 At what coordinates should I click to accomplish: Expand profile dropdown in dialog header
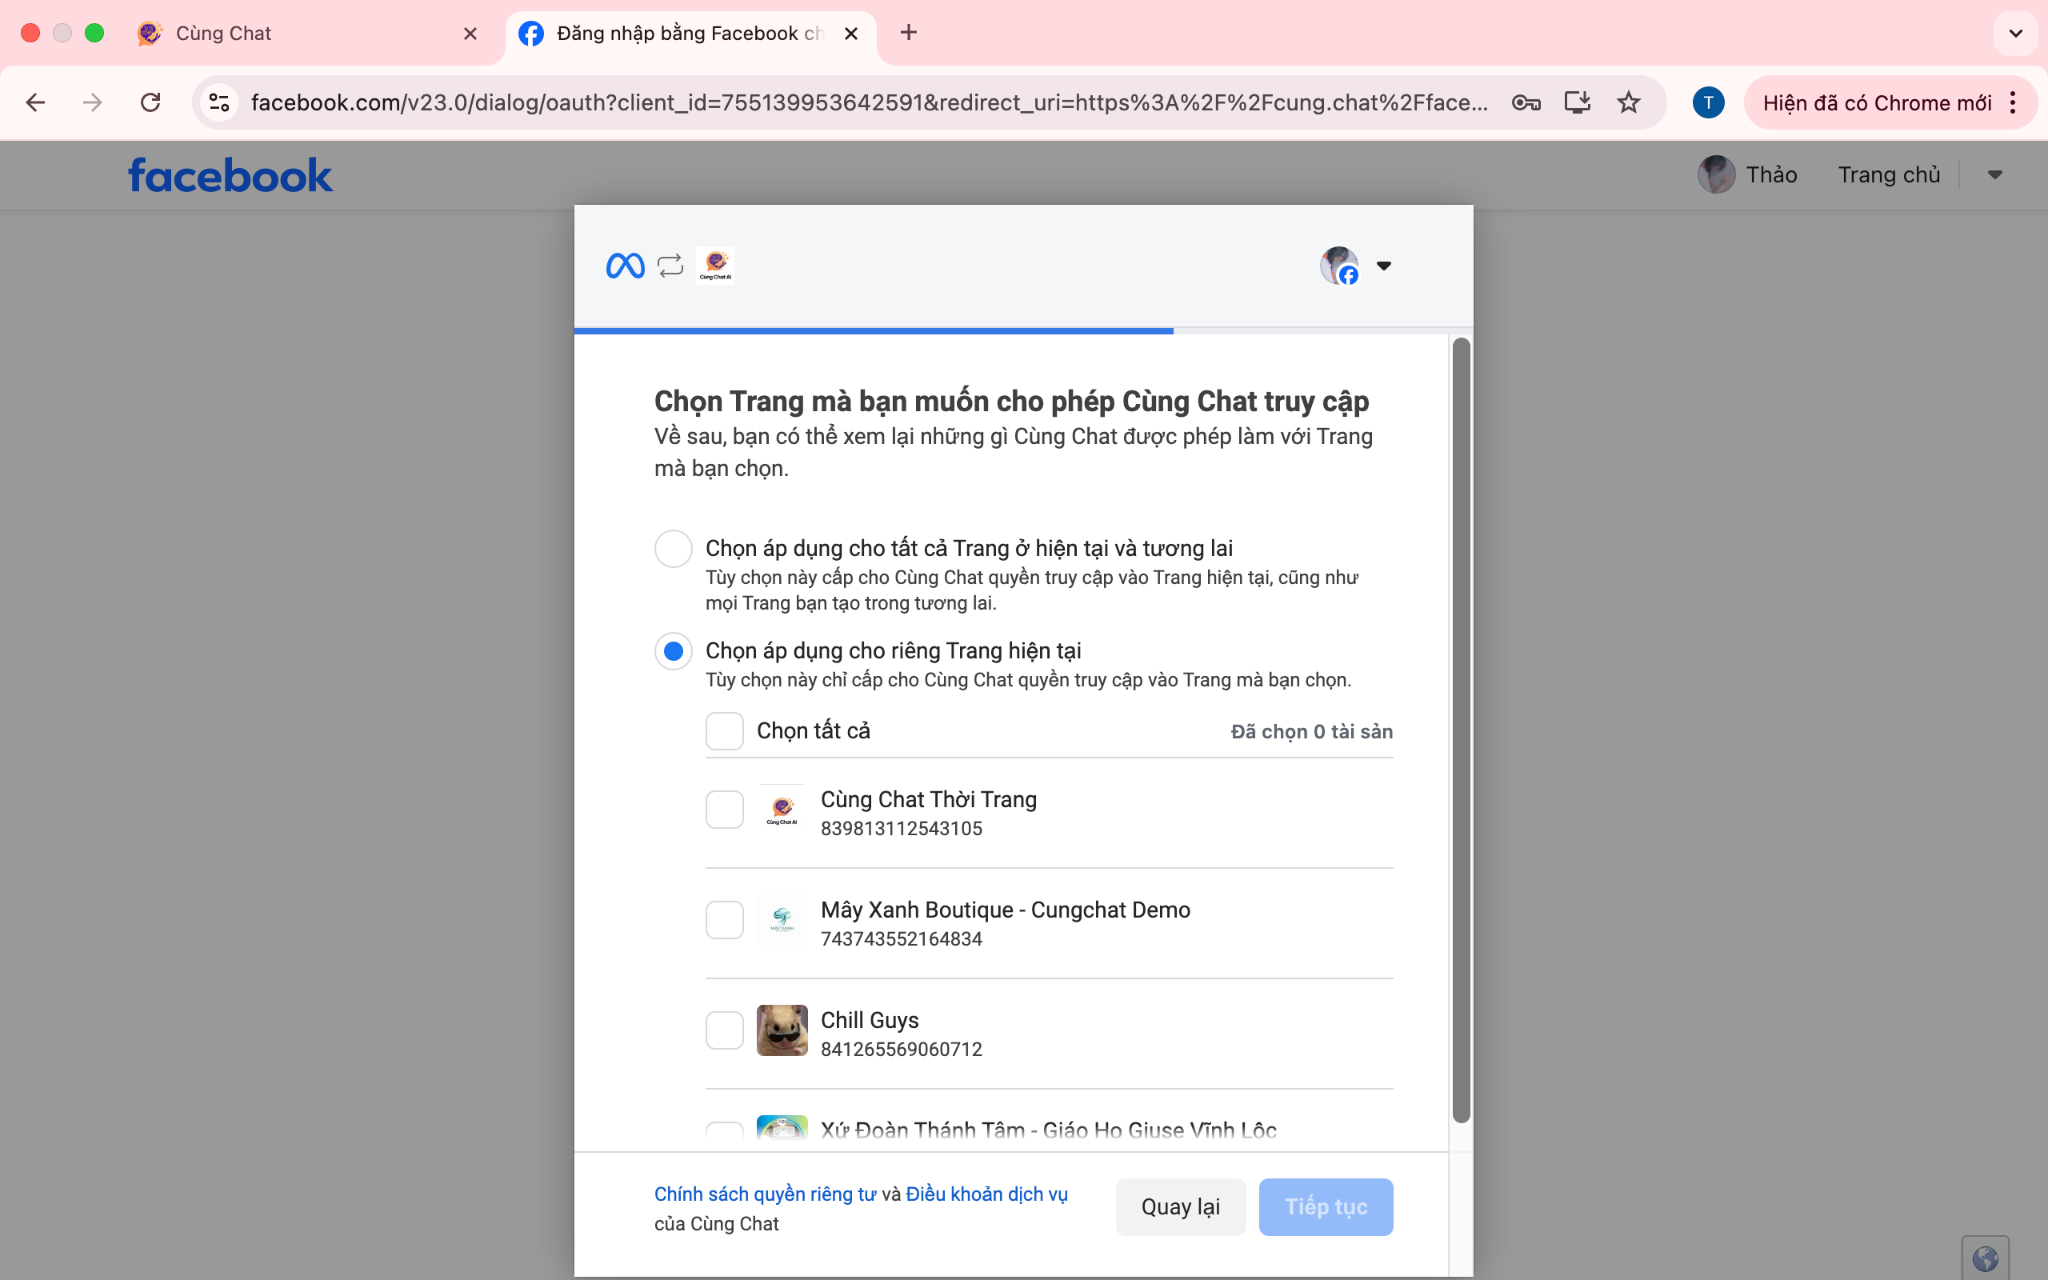click(x=1383, y=266)
